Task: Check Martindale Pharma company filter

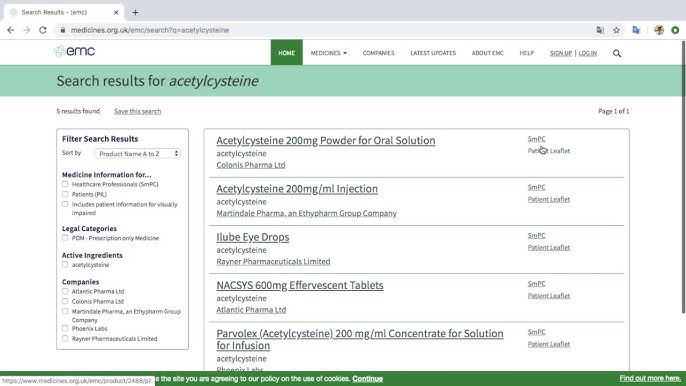Action: 65,311
